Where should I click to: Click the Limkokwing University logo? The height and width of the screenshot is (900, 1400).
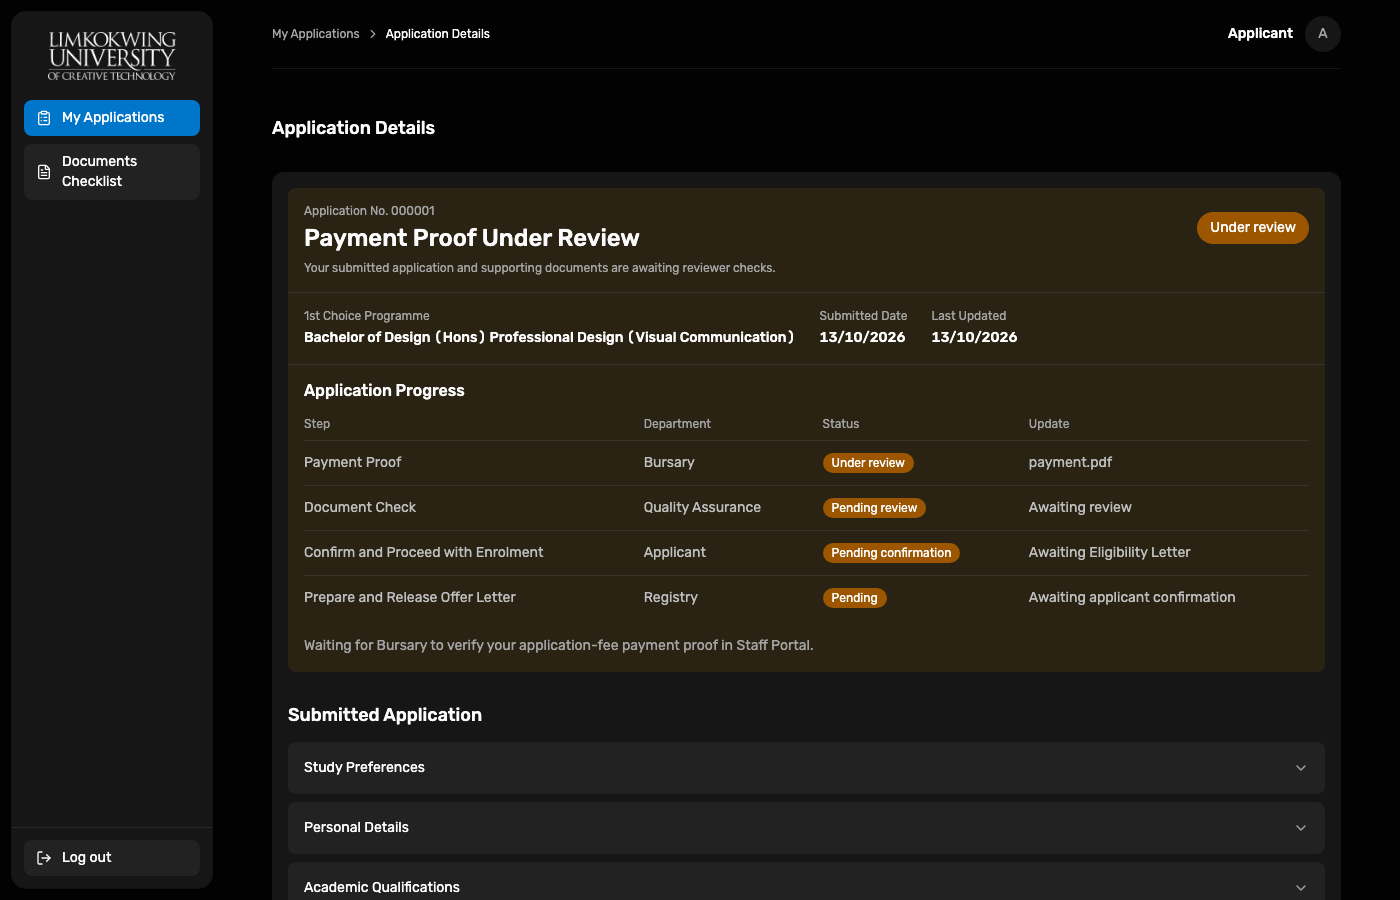point(112,56)
